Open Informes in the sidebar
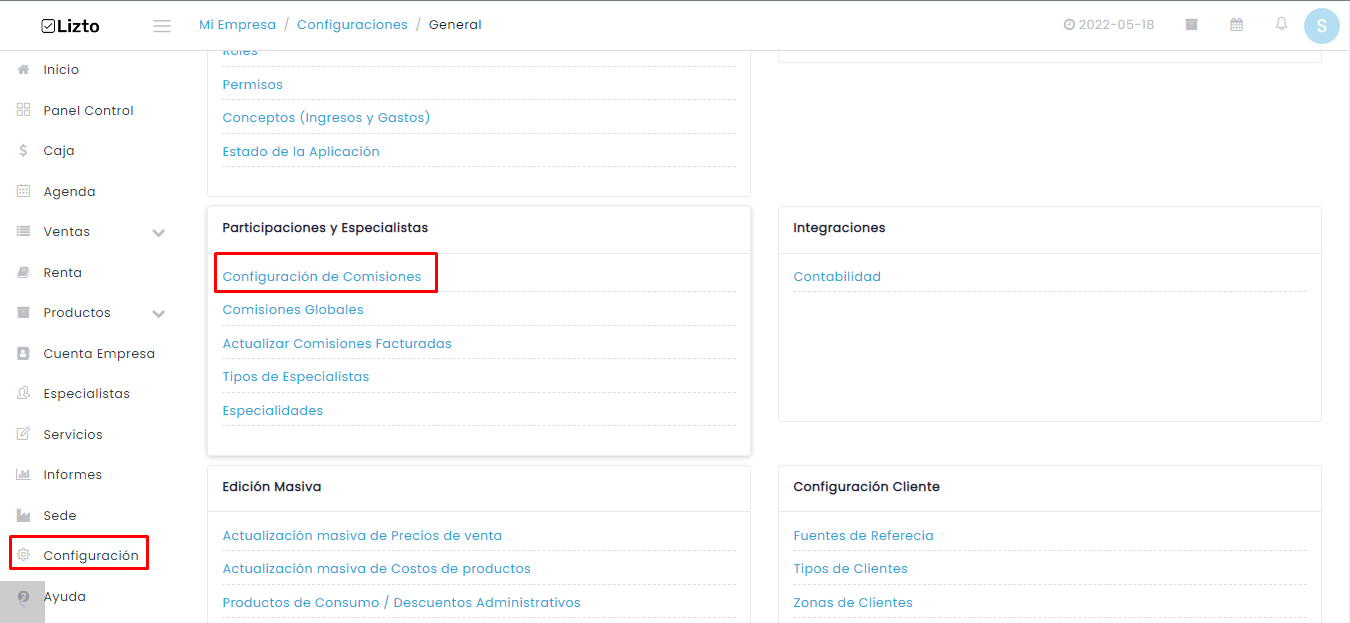 click(x=72, y=475)
